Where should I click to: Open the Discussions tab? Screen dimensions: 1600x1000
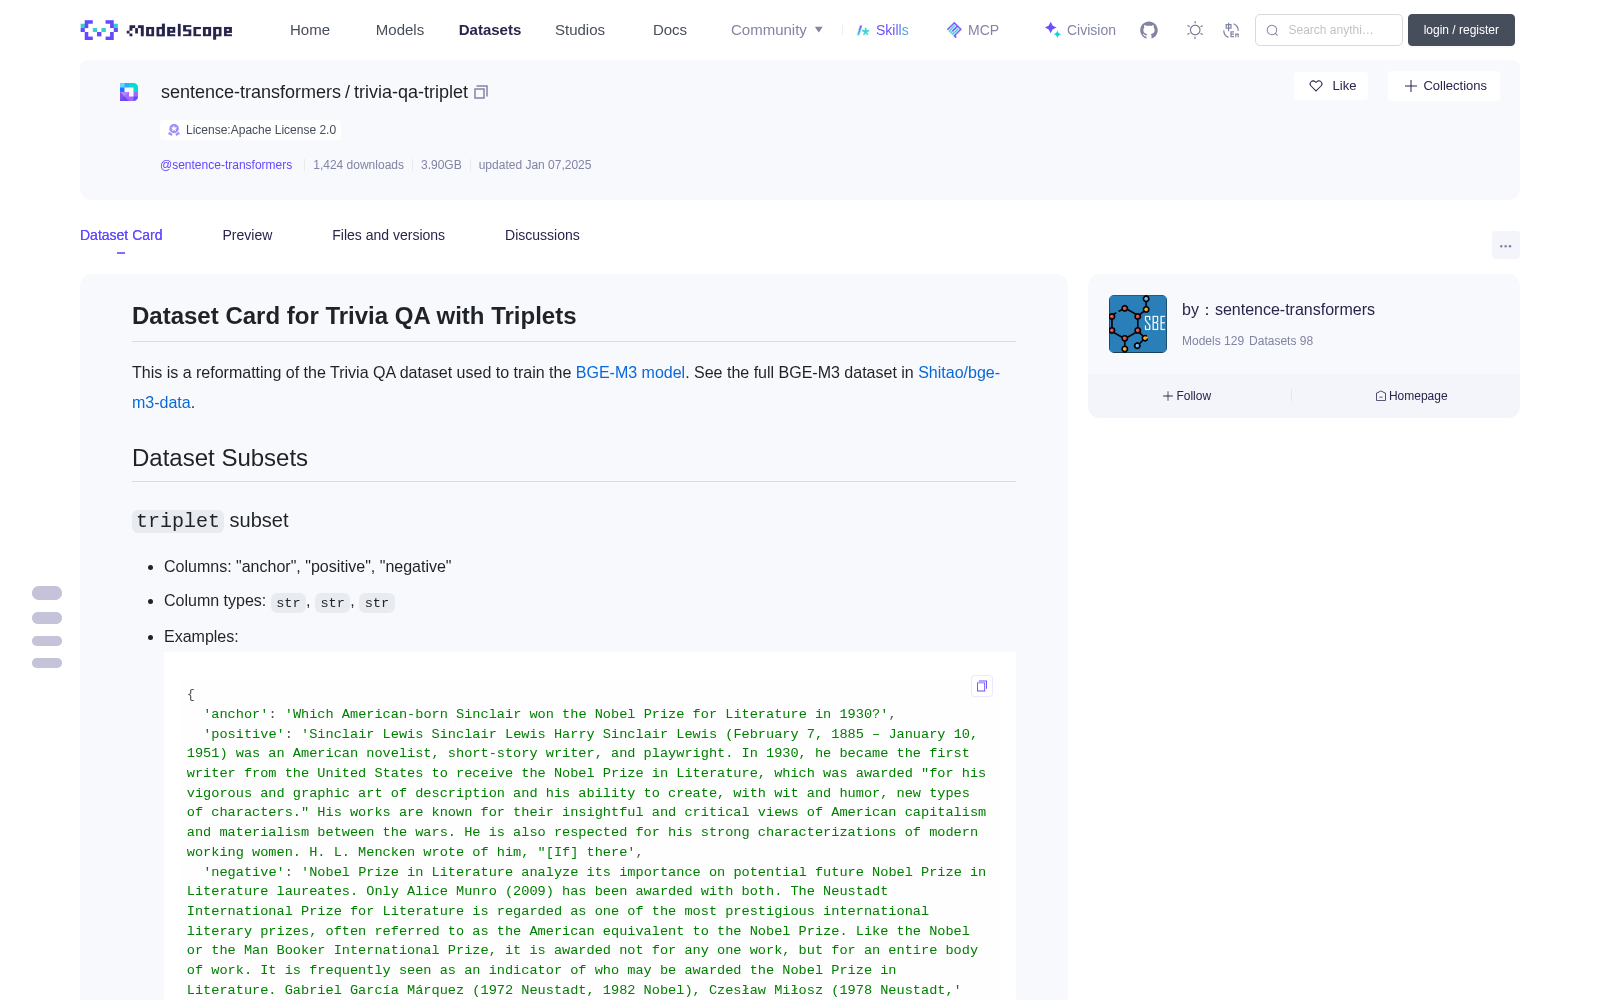pos(542,235)
